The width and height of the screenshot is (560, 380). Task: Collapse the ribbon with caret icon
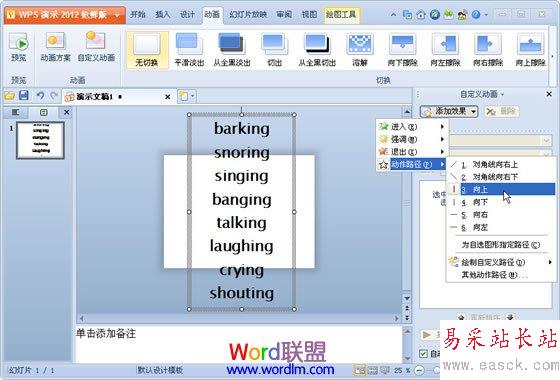(393, 15)
